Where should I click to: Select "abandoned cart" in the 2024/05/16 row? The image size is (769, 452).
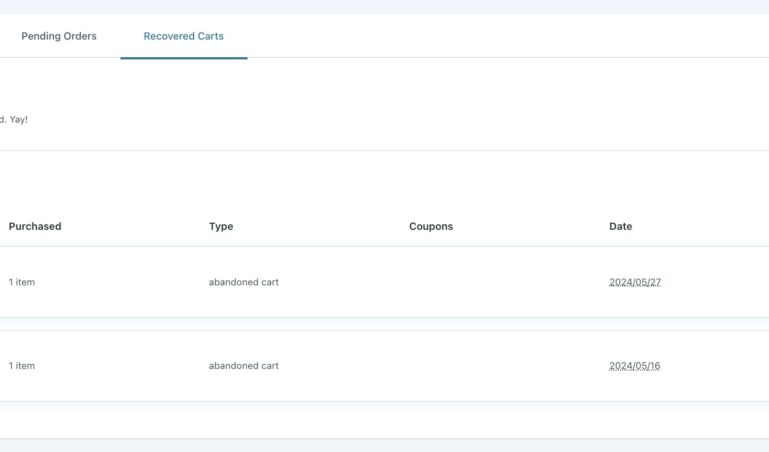coord(244,366)
